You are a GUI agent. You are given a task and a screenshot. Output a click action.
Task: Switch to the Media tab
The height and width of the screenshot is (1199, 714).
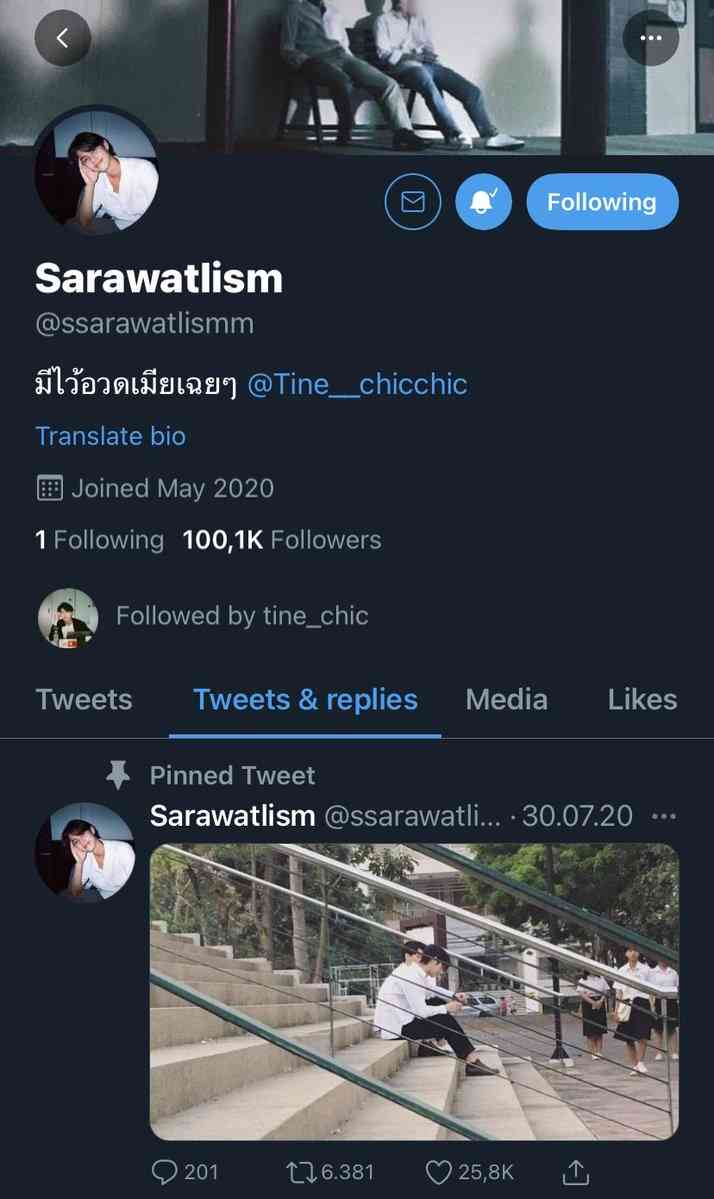coord(506,699)
